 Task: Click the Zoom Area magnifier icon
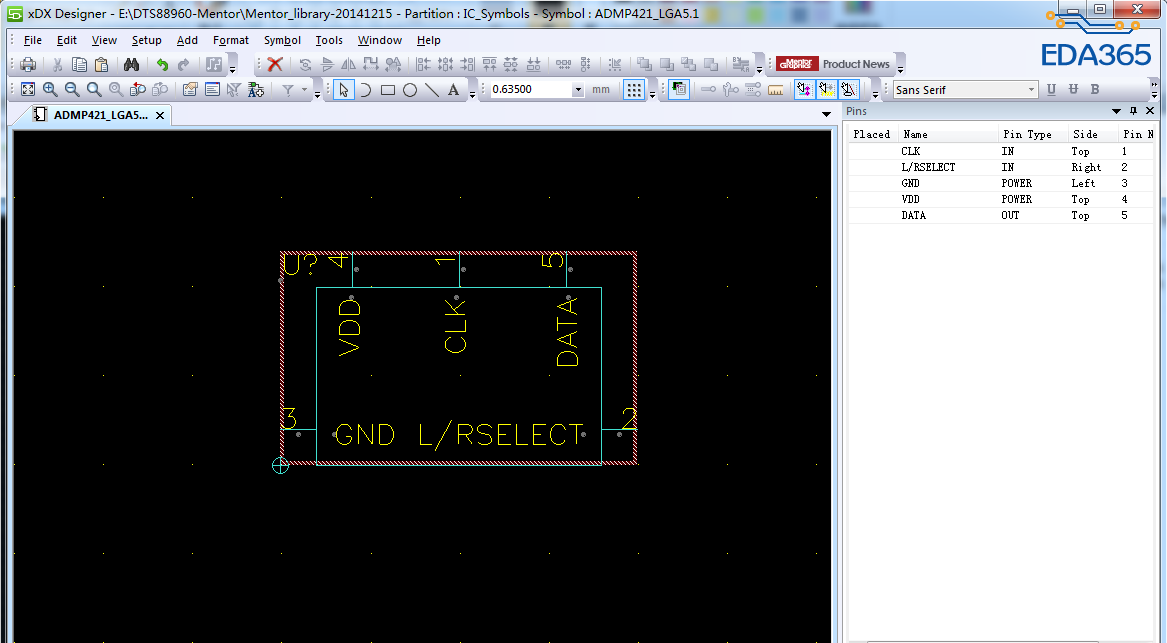point(94,89)
